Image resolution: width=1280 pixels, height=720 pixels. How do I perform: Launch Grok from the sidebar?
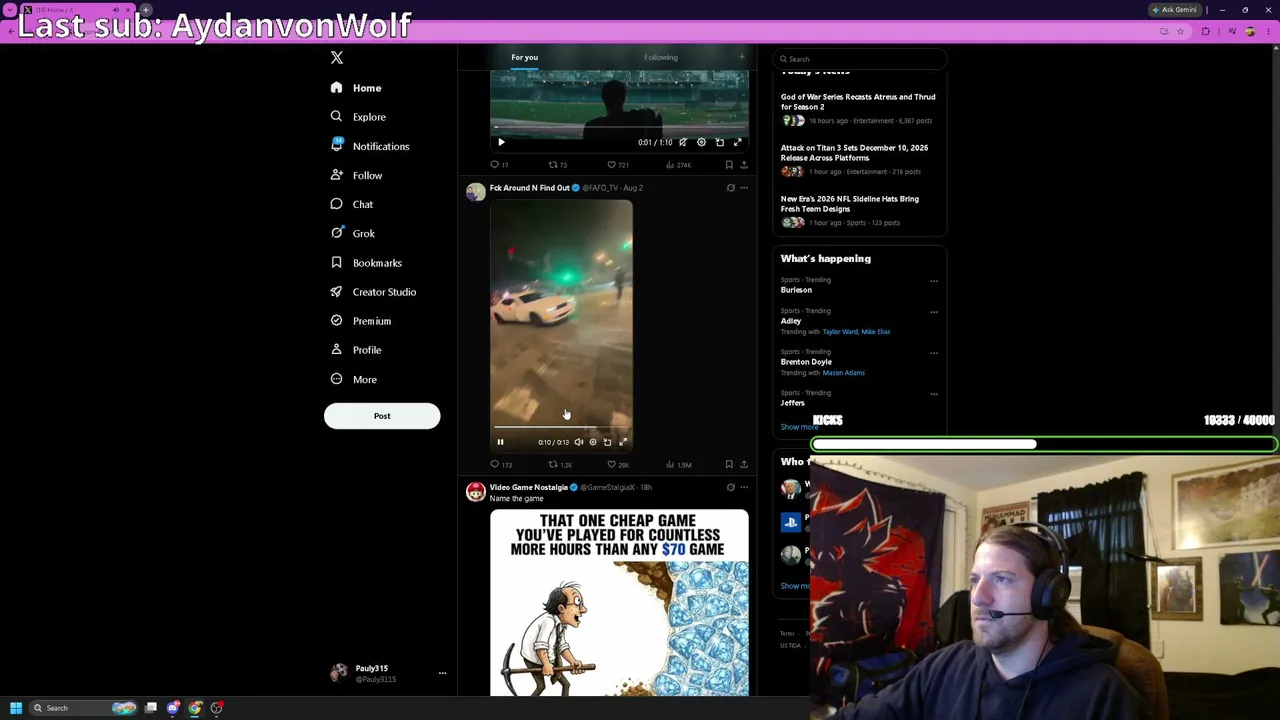coord(353,233)
